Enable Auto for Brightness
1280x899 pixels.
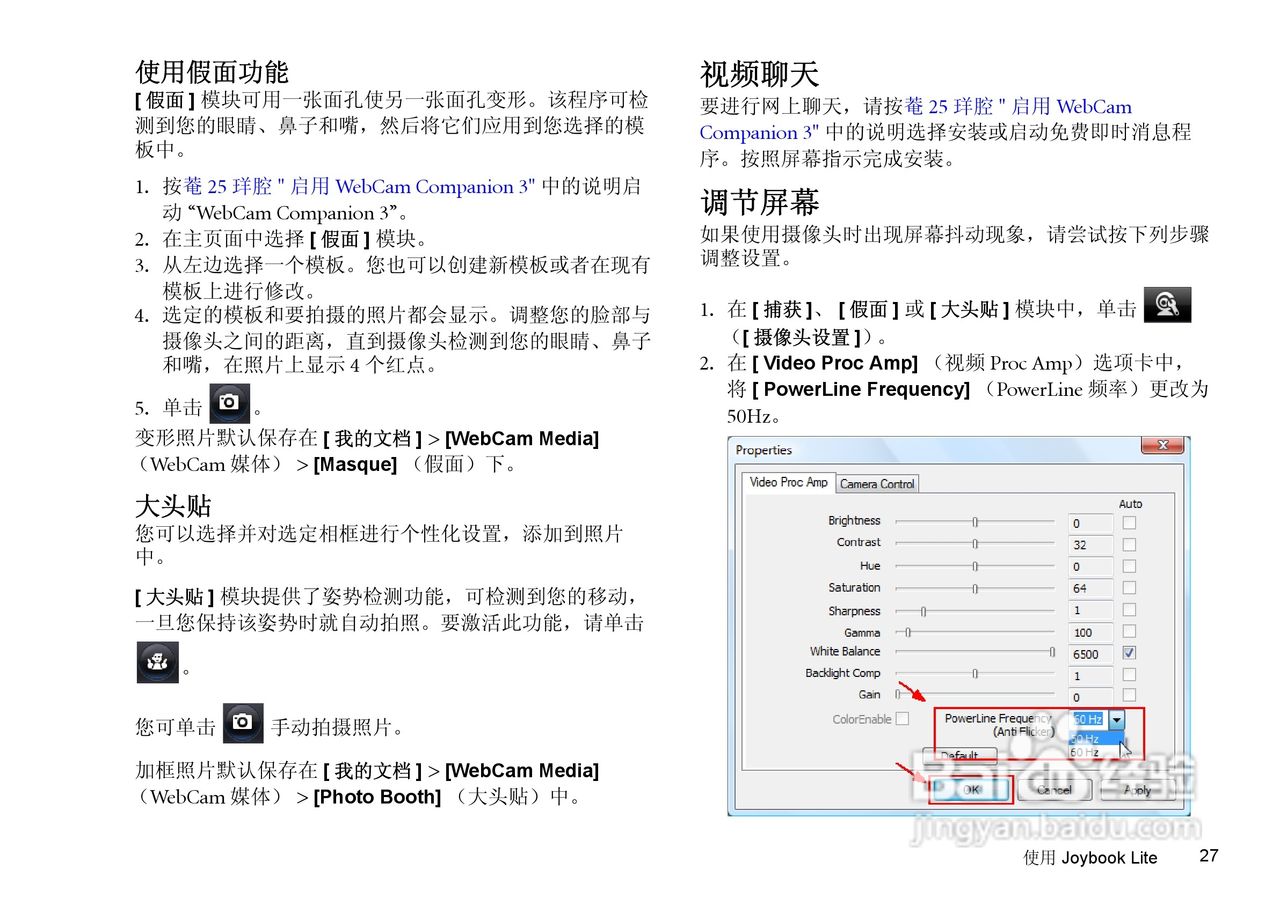point(1130,521)
